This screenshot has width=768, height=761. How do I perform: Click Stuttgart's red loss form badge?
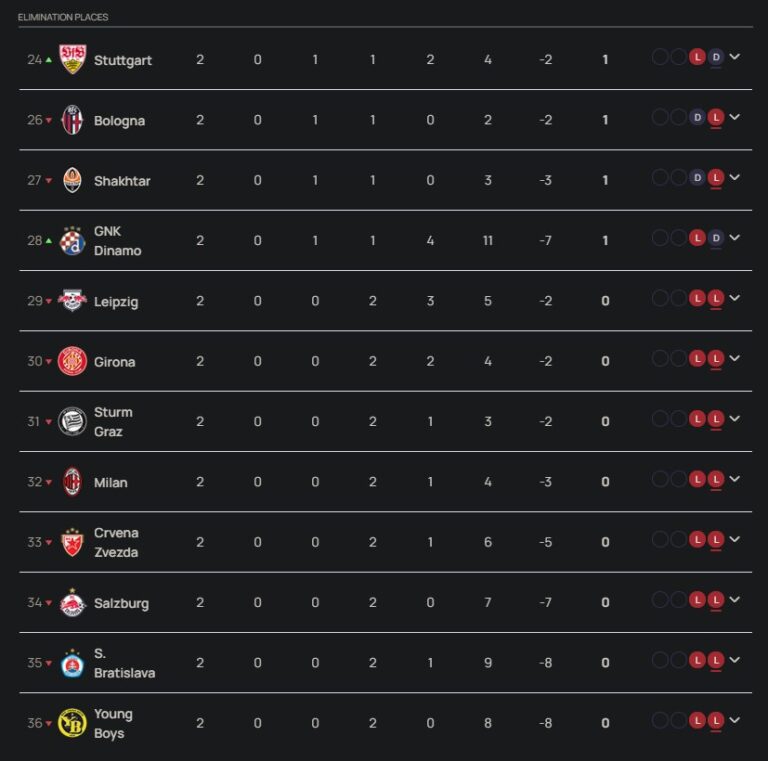[x=697, y=57]
